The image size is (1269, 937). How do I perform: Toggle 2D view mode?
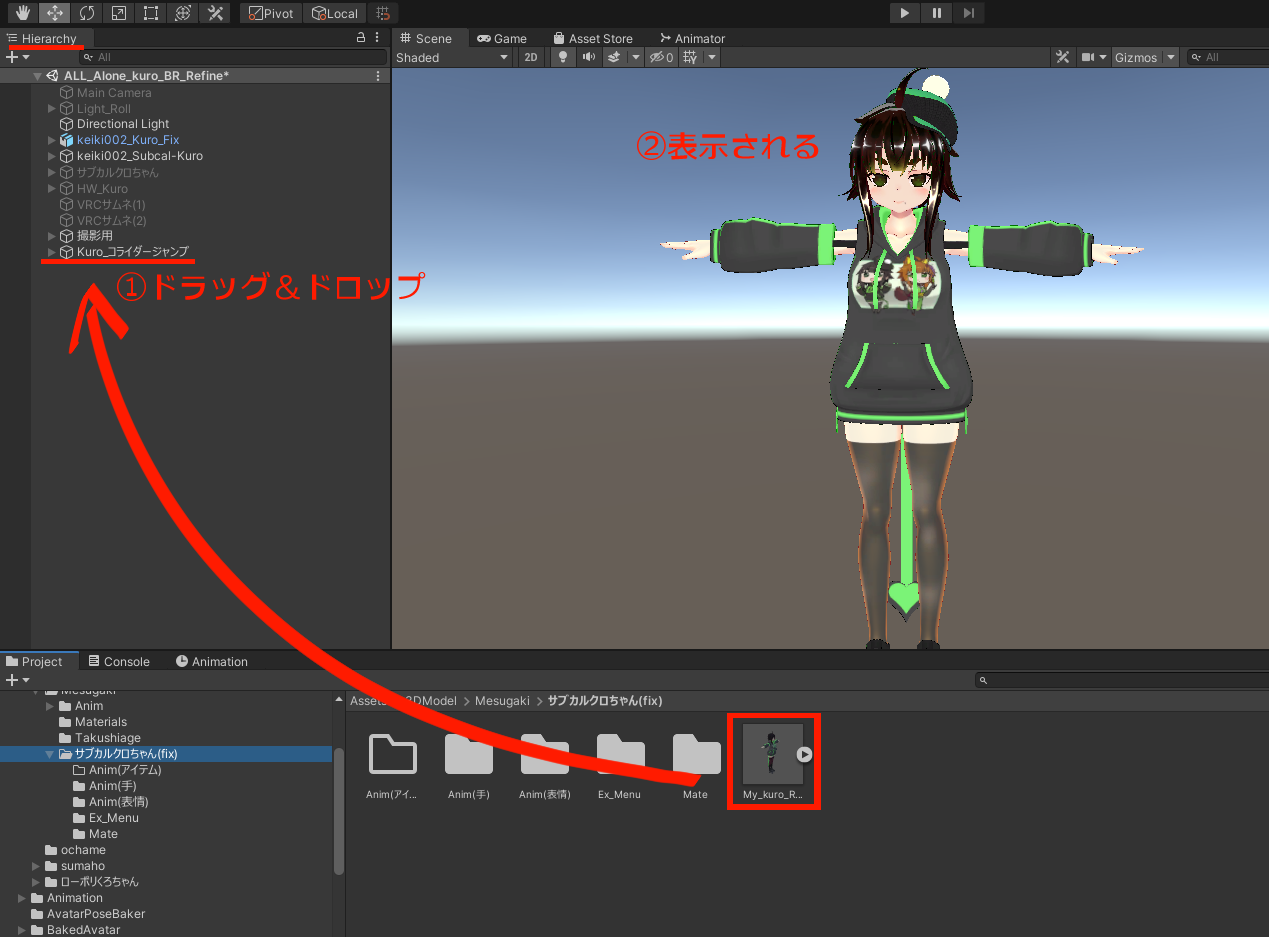coord(531,57)
